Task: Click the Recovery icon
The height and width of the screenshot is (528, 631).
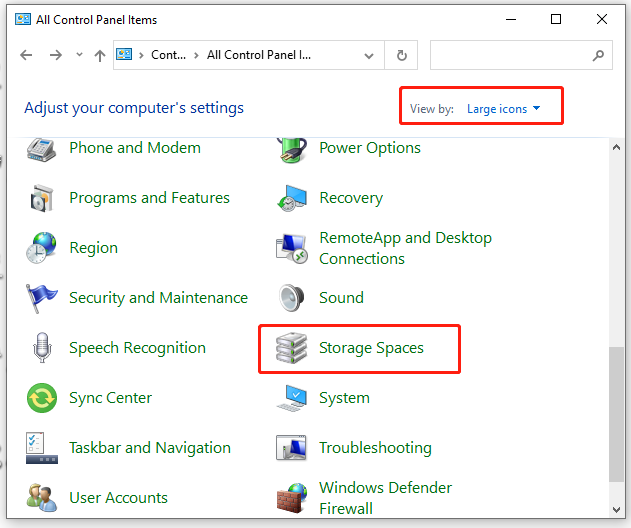Action: coord(292,198)
